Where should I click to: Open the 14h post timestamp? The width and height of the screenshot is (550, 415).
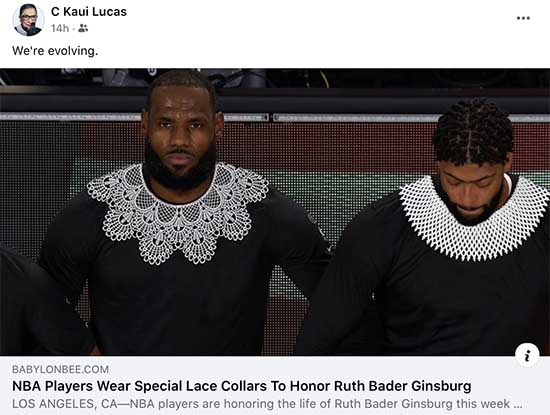60,28
